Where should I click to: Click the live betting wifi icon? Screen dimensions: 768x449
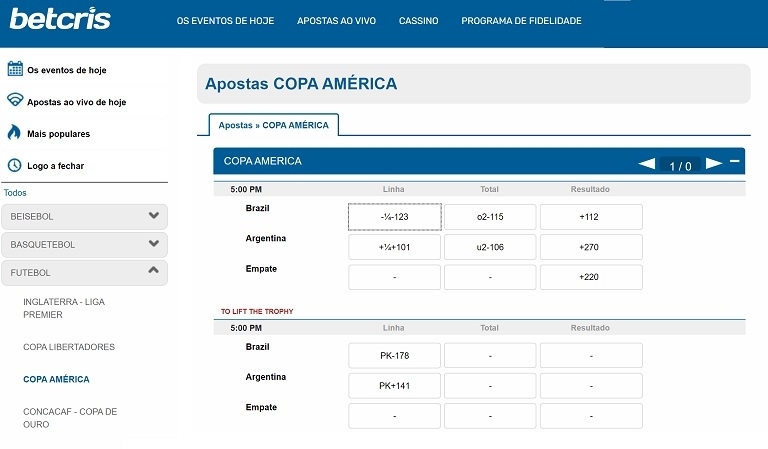15,101
